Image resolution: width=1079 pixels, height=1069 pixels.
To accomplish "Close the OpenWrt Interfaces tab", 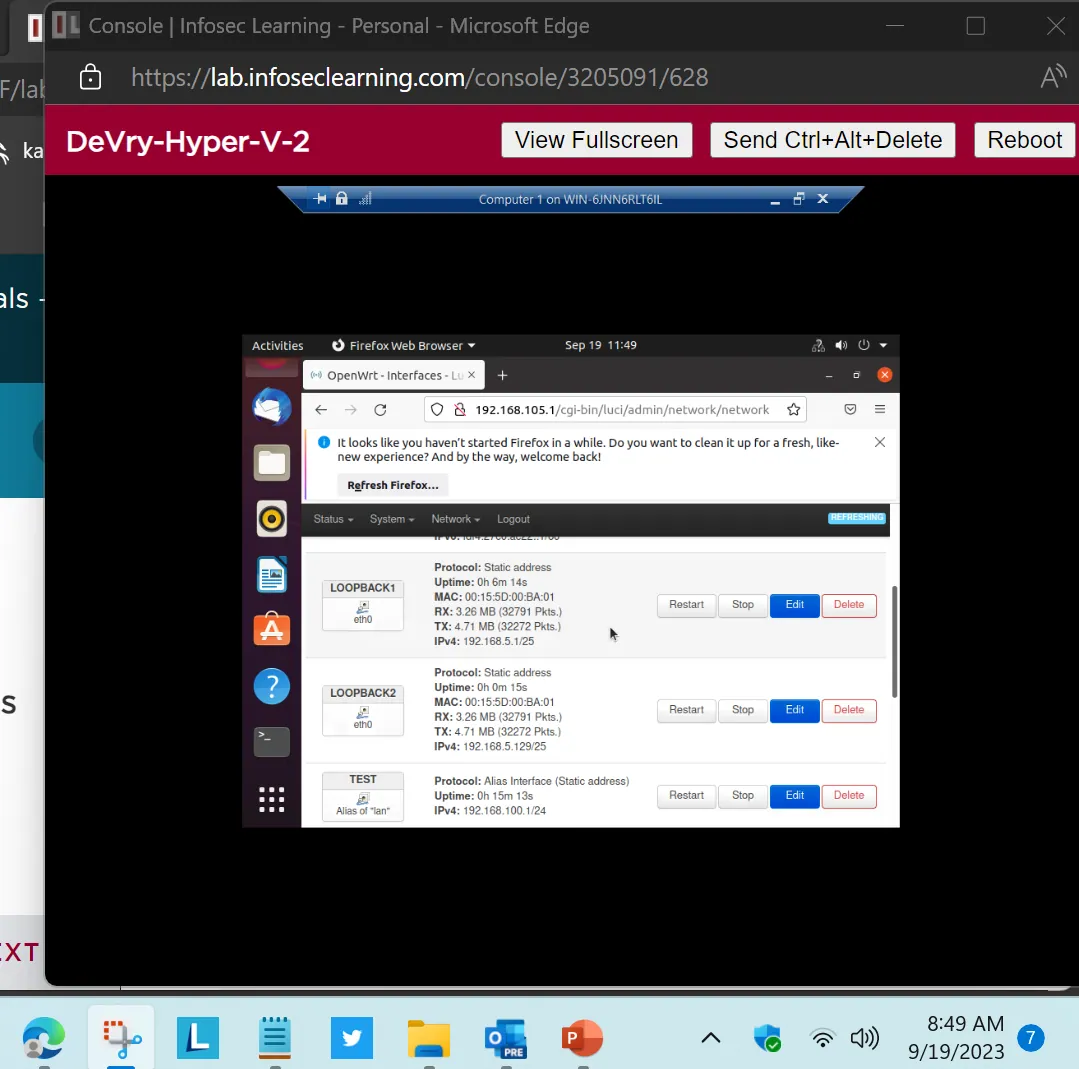I will point(471,375).
